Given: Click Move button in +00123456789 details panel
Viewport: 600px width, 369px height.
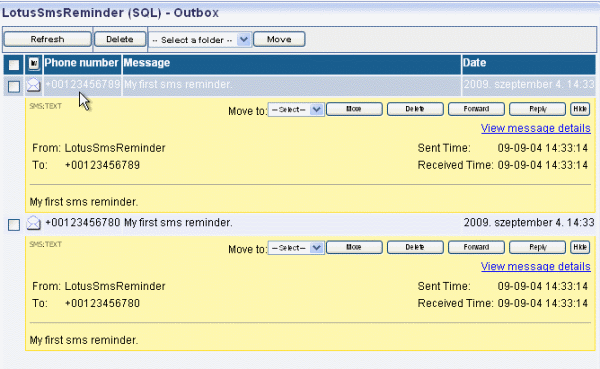Looking at the screenshot, I should [354, 109].
